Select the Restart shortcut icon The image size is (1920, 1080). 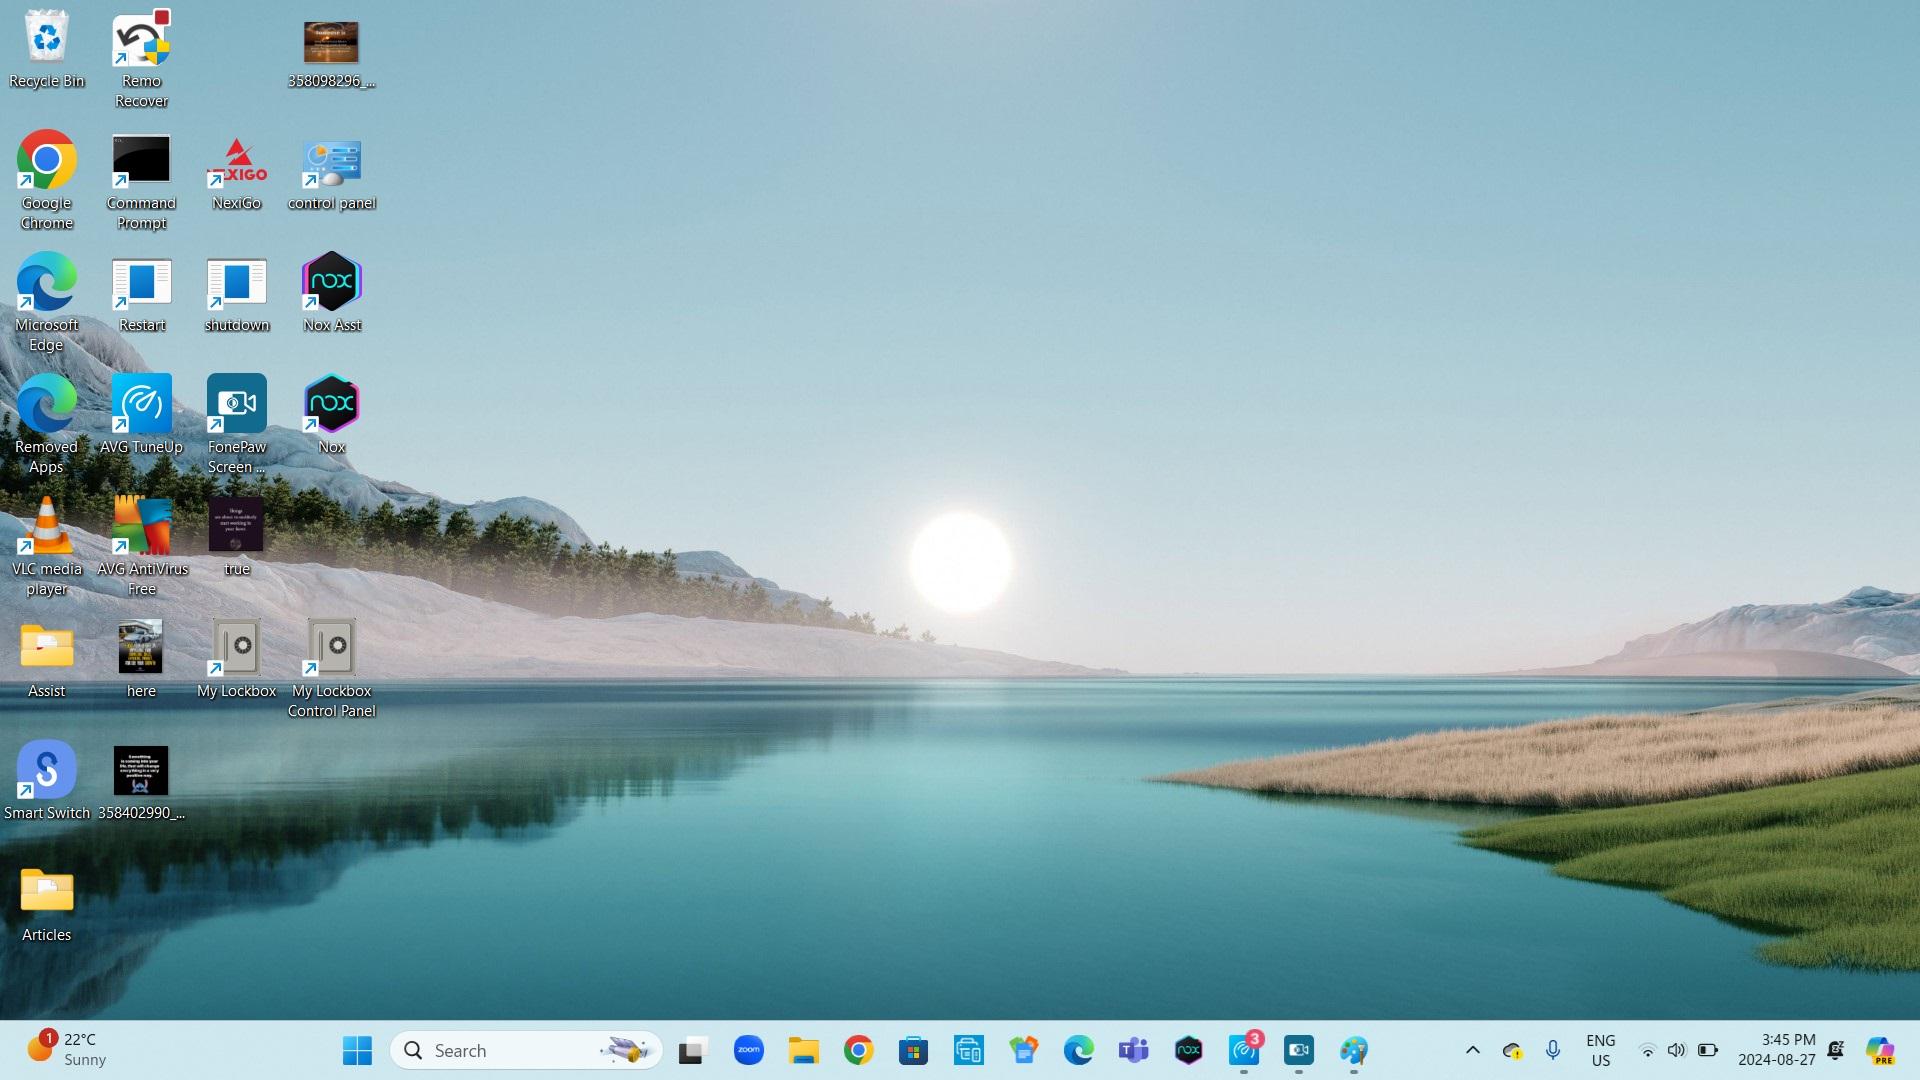pos(141,294)
